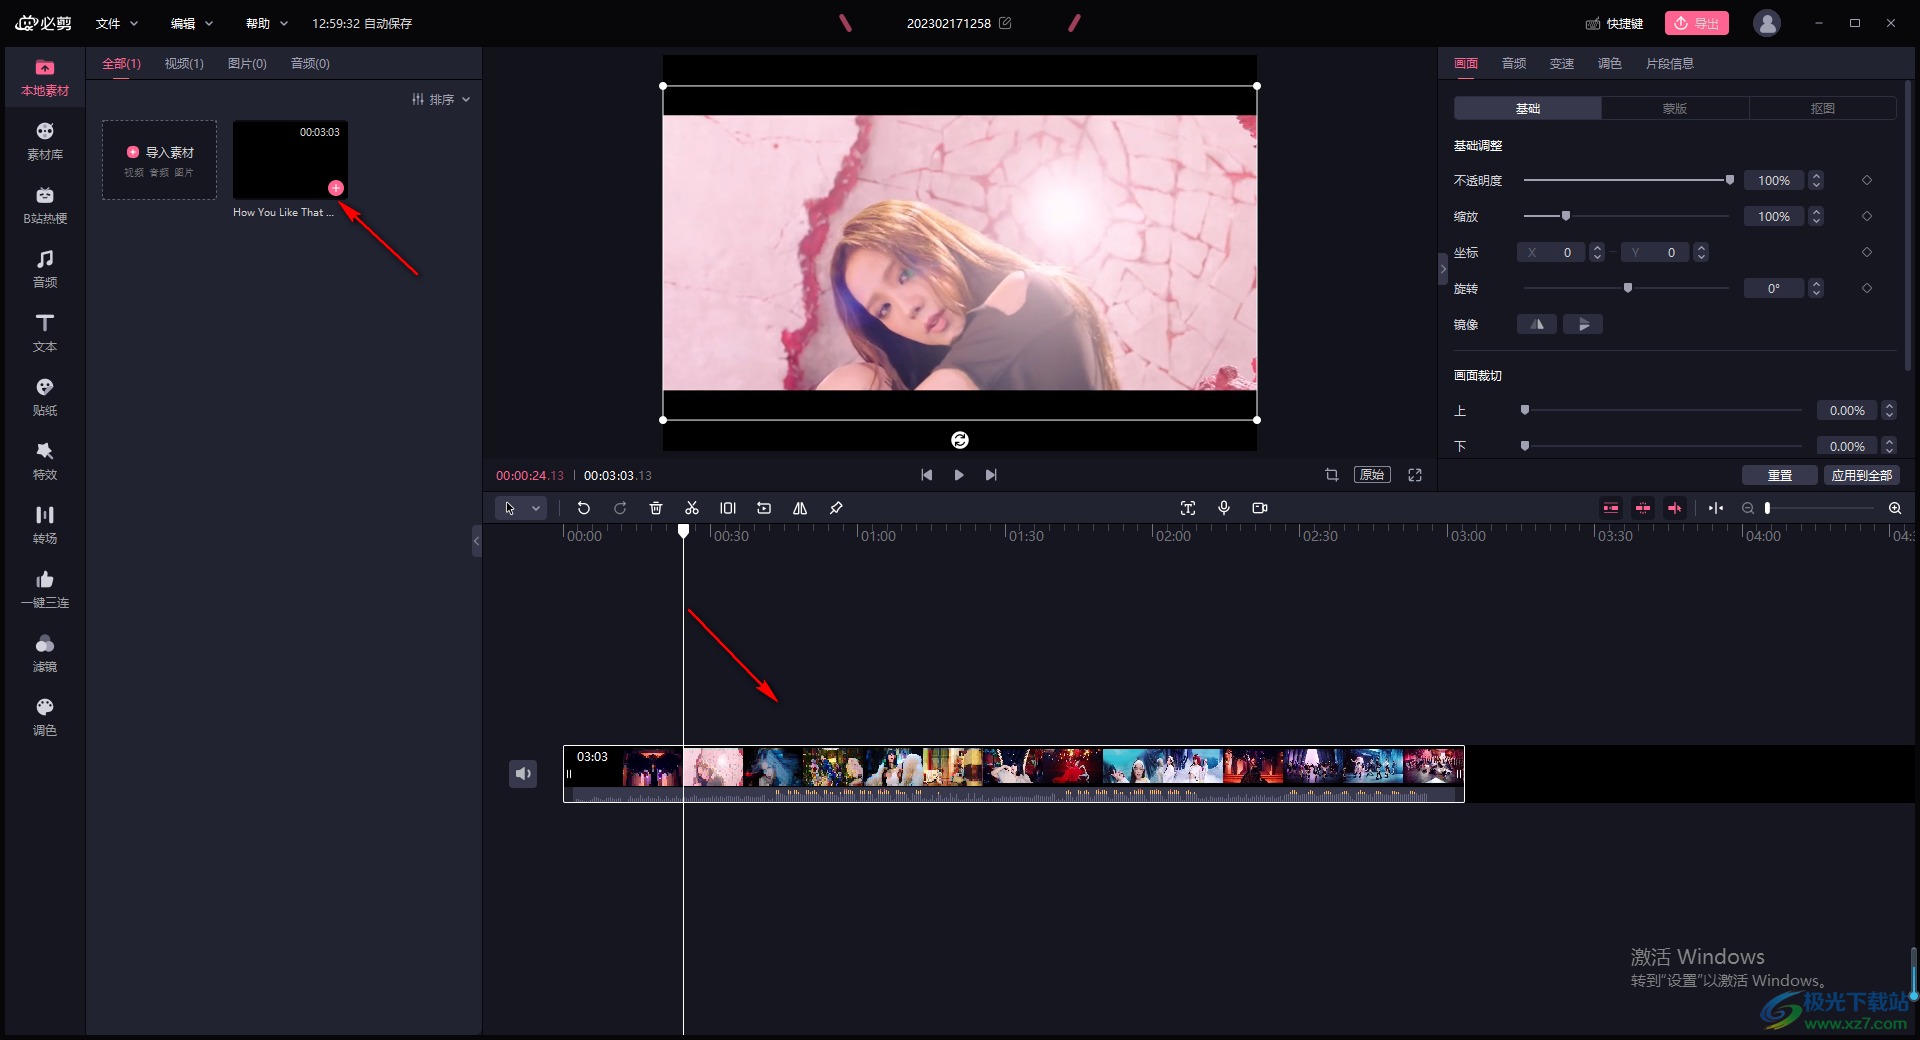This screenshot has height=1040, width=1920.
Task: Increase opacity with the stepper arrow
Action: tap(1817, 176)
